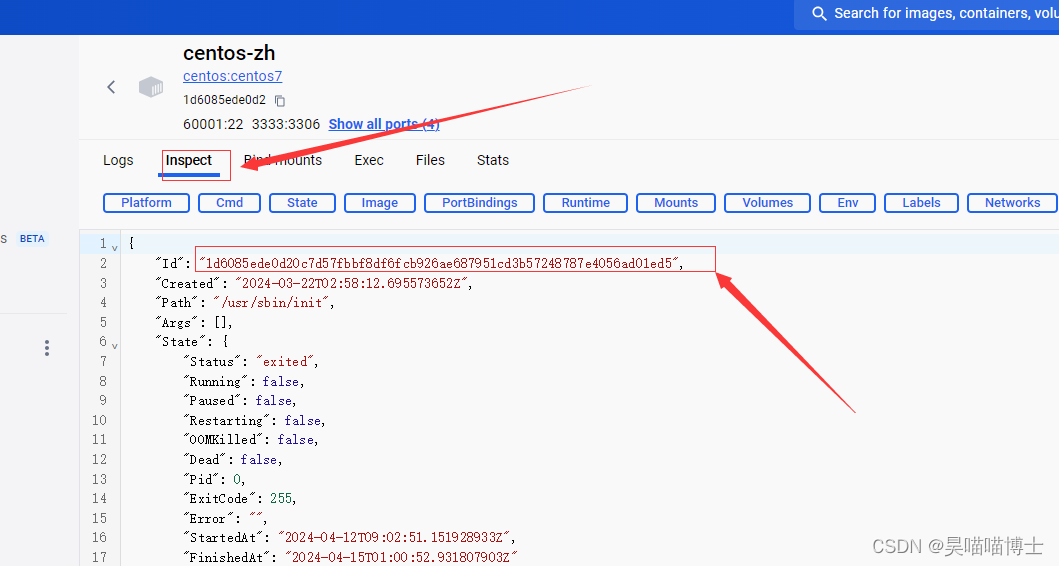This screenshot has height=566, width=1059.
Task: Click the Dead false value
Action: [x=259, y=460]
